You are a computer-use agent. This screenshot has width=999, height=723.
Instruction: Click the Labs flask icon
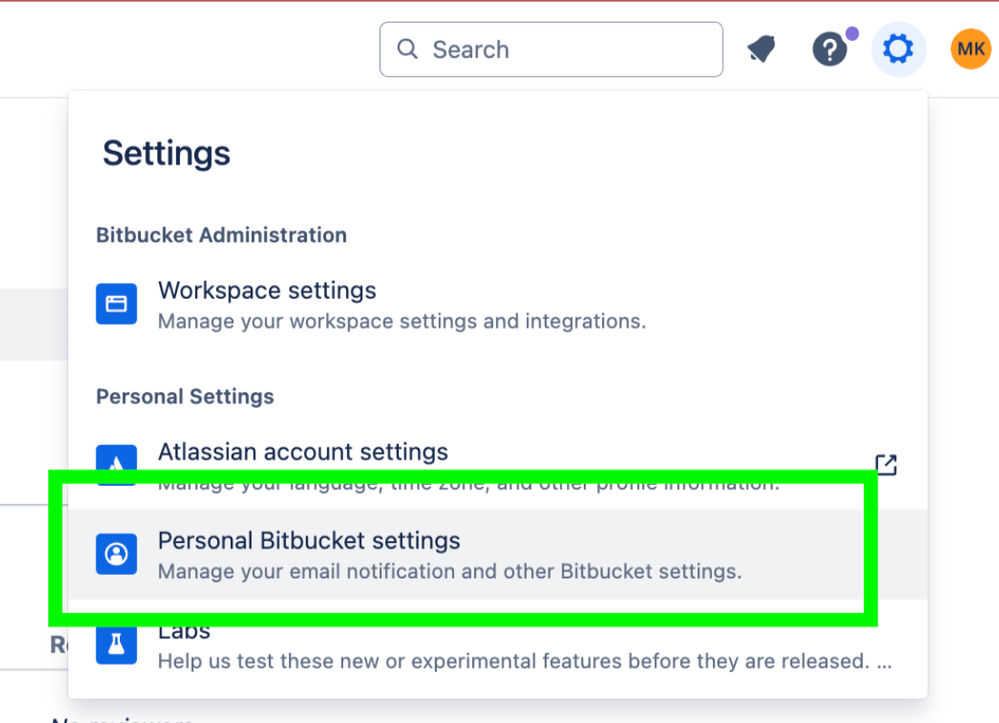coord(117,645)
